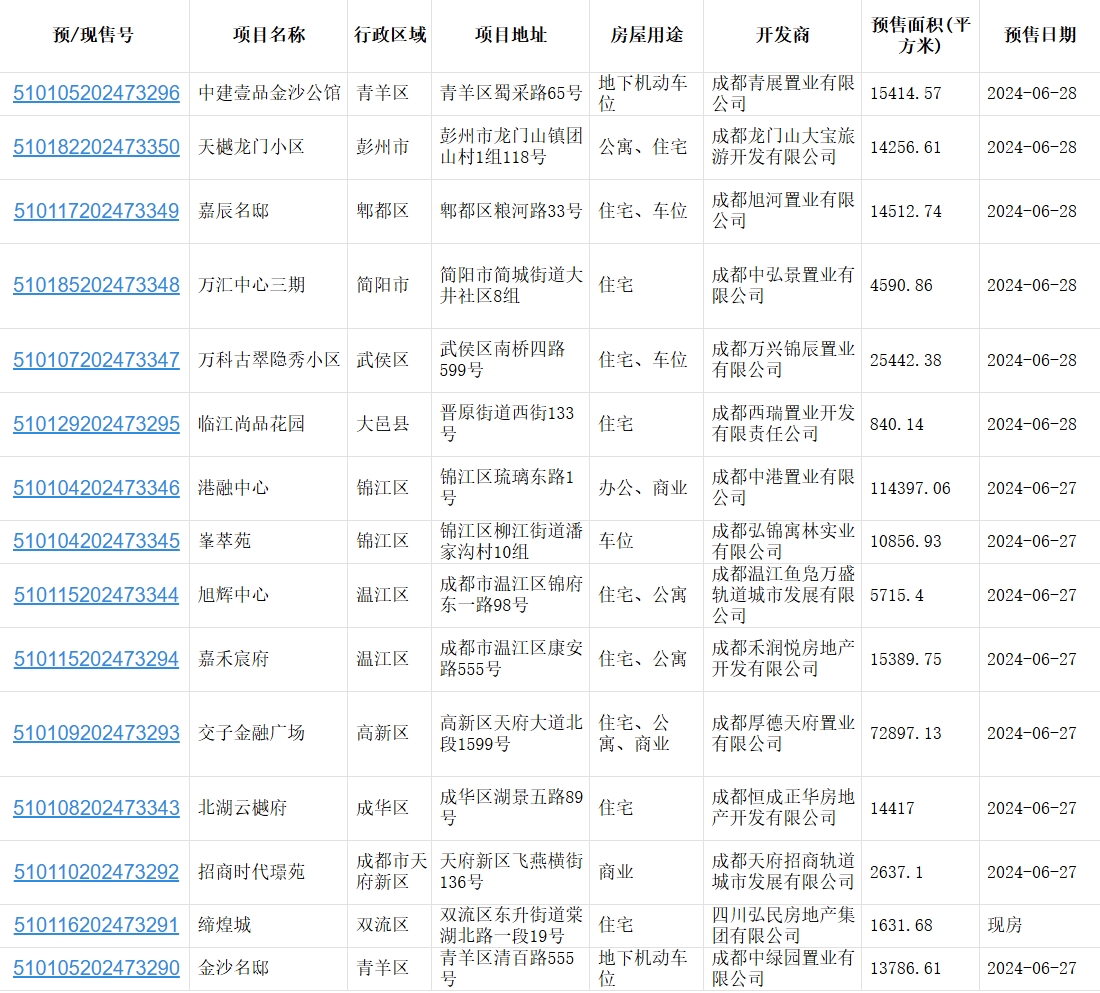Open presale link 510109202473293
This screenshot has height=993, width=1100.
tap(96, 733)
